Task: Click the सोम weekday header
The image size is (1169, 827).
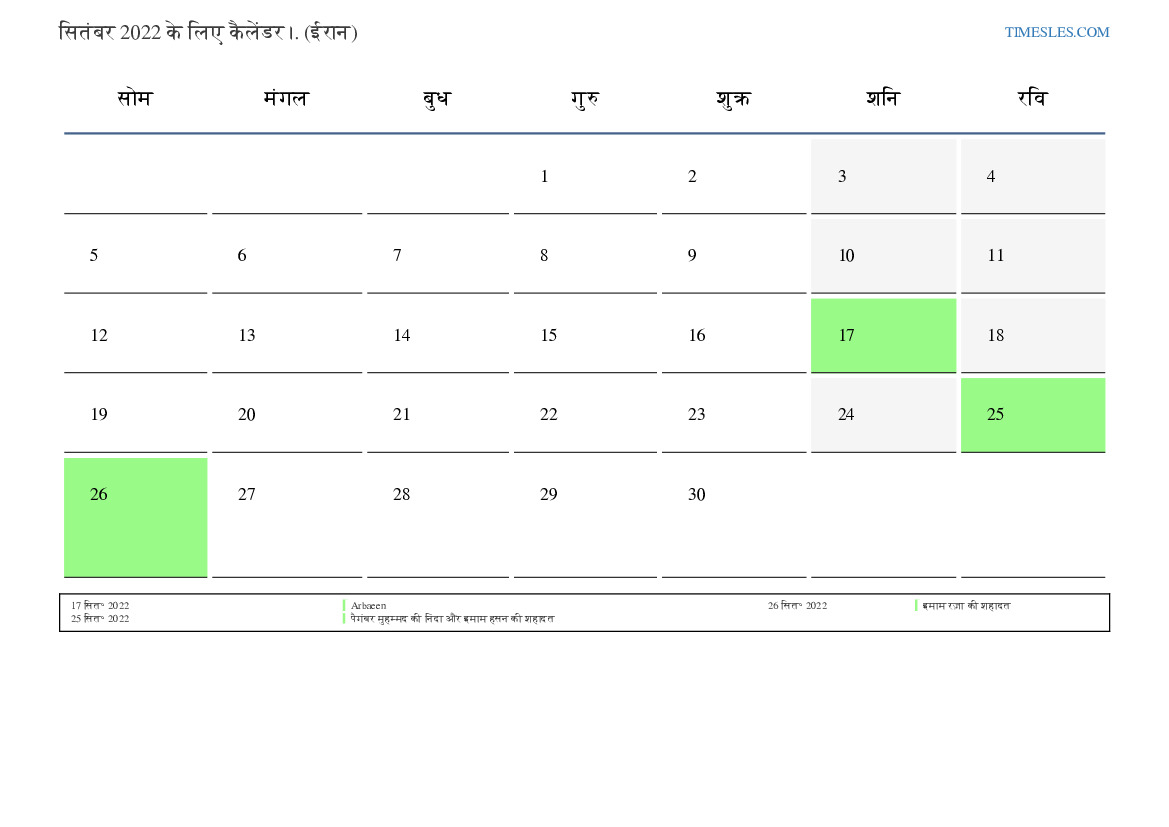Action: point(135,99)
